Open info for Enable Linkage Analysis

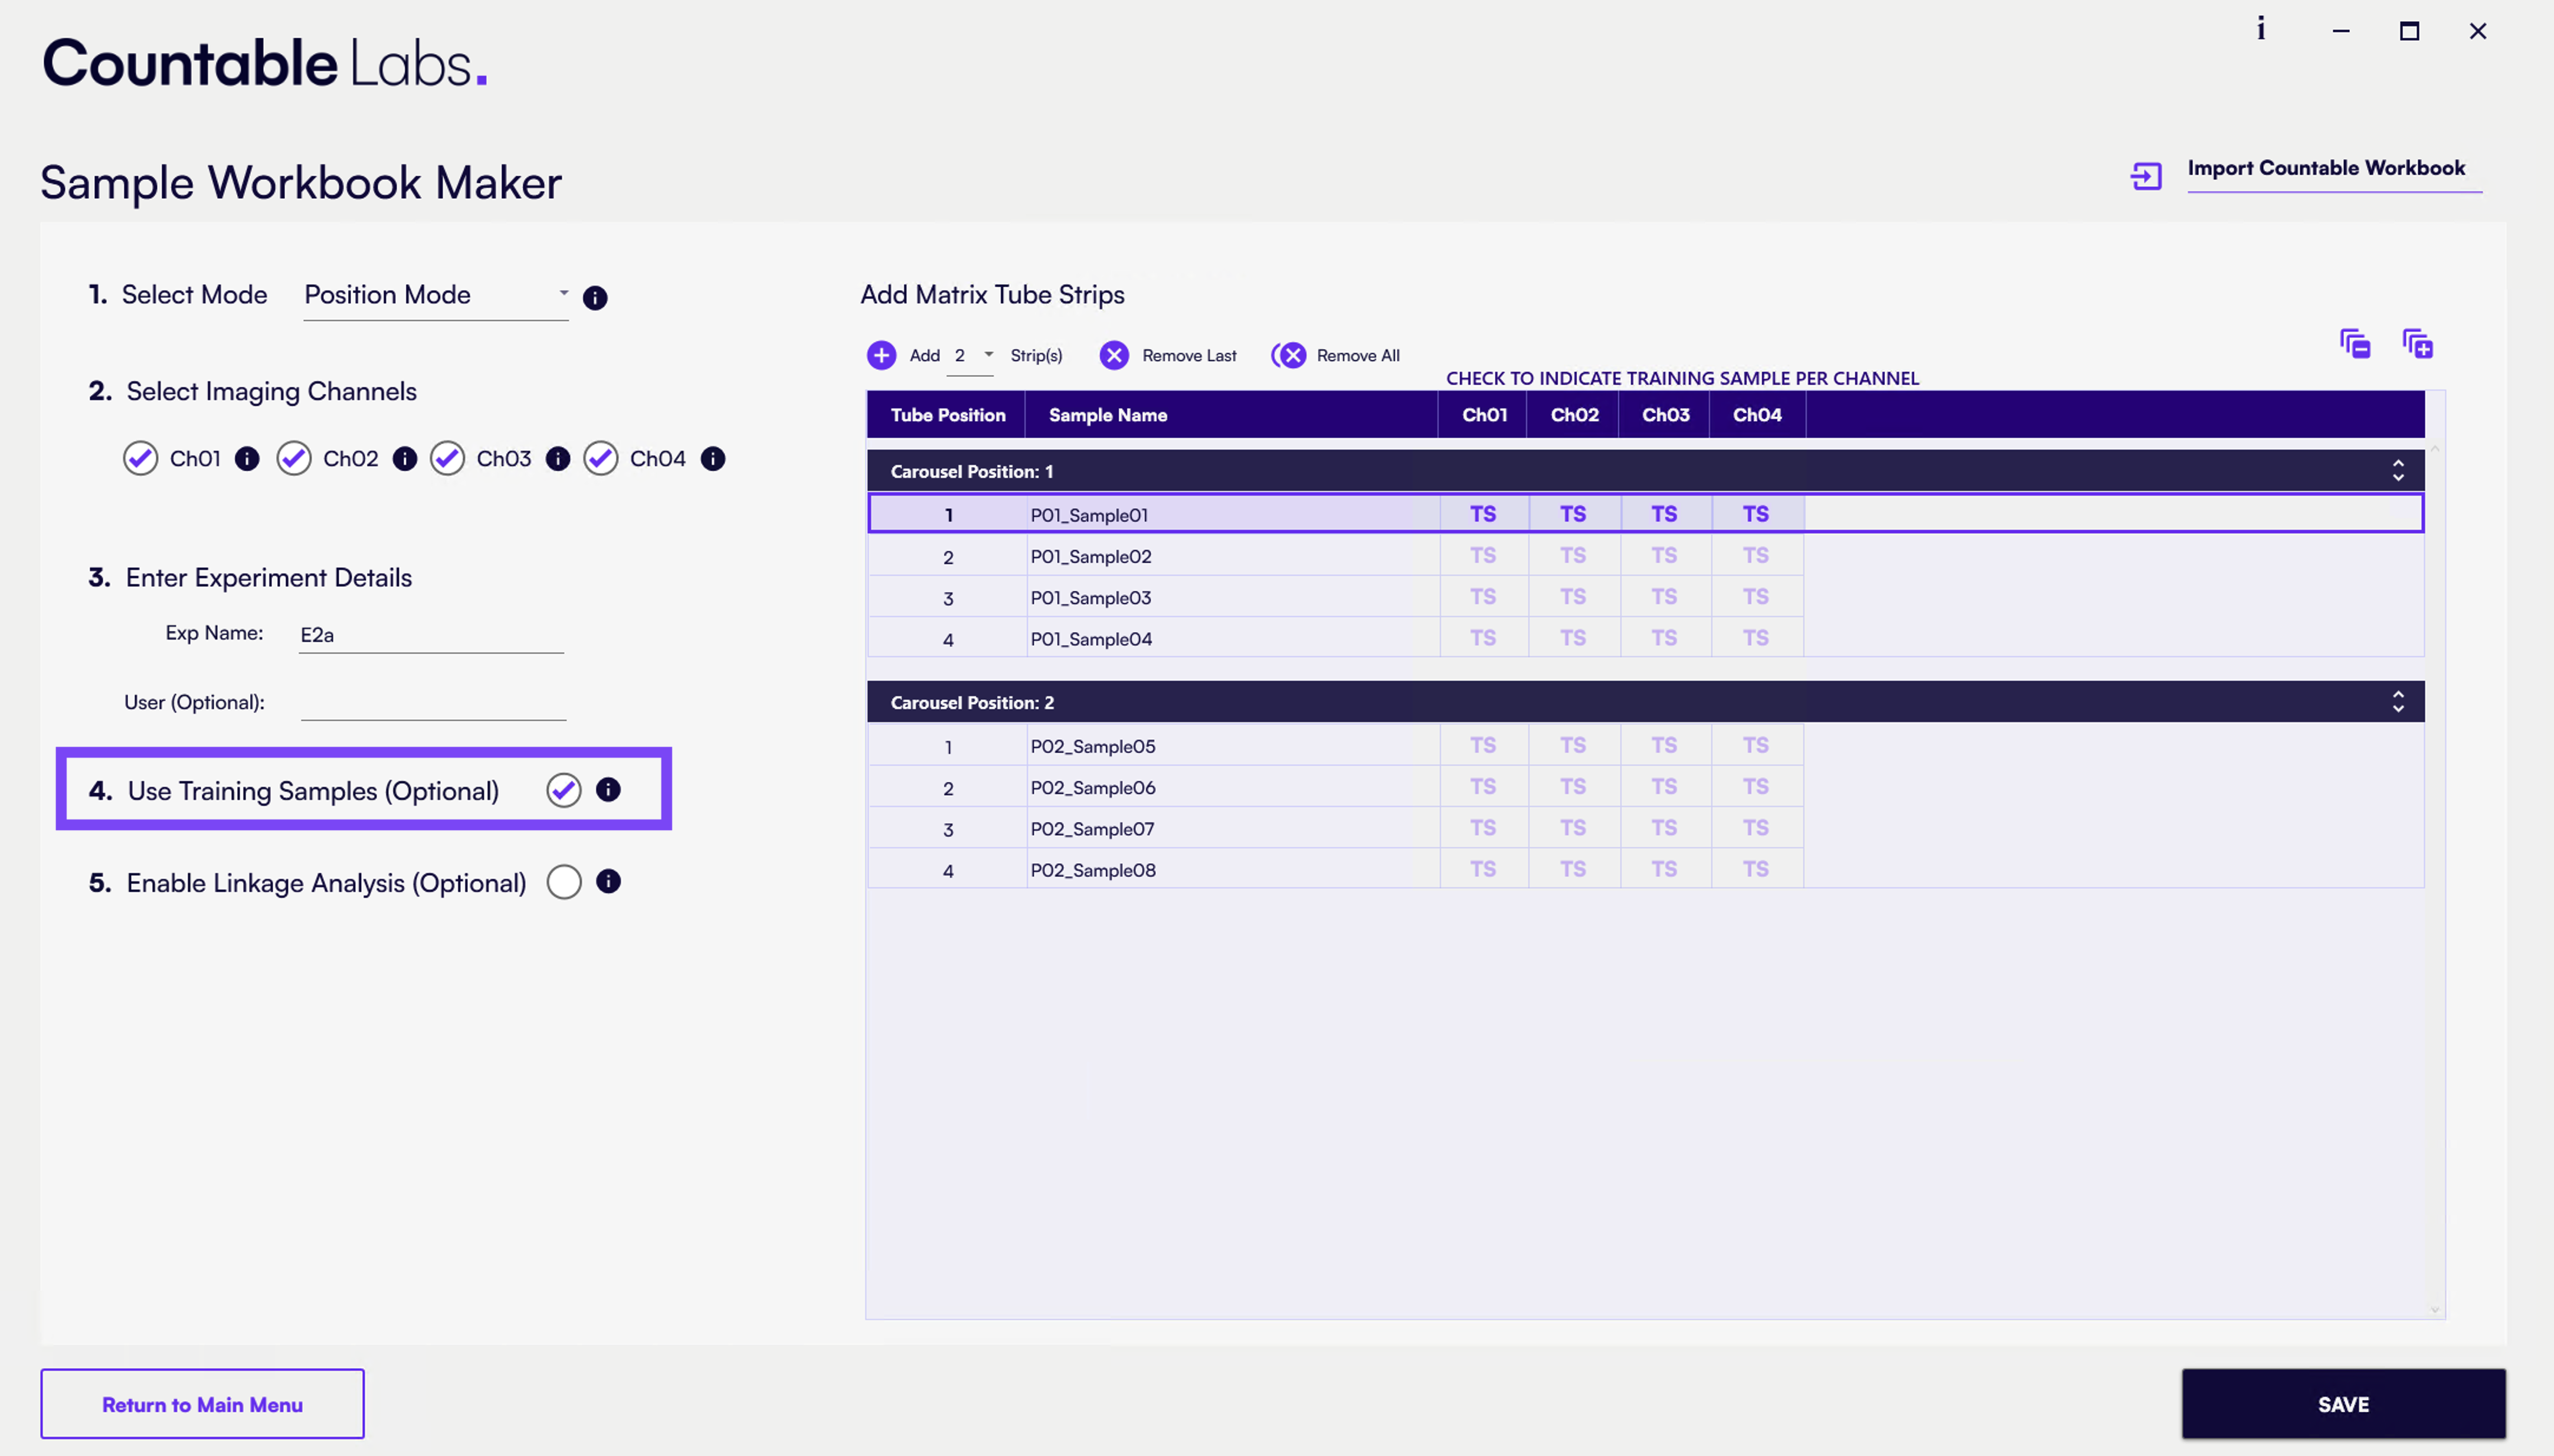(608, 881)
